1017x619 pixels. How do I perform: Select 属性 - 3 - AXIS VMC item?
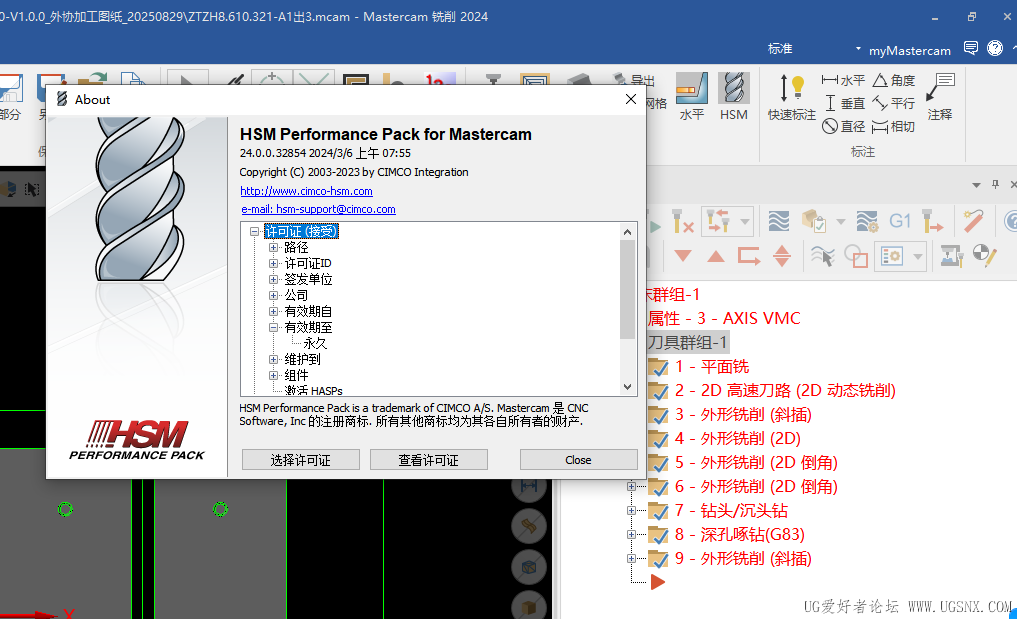point(724,318)
